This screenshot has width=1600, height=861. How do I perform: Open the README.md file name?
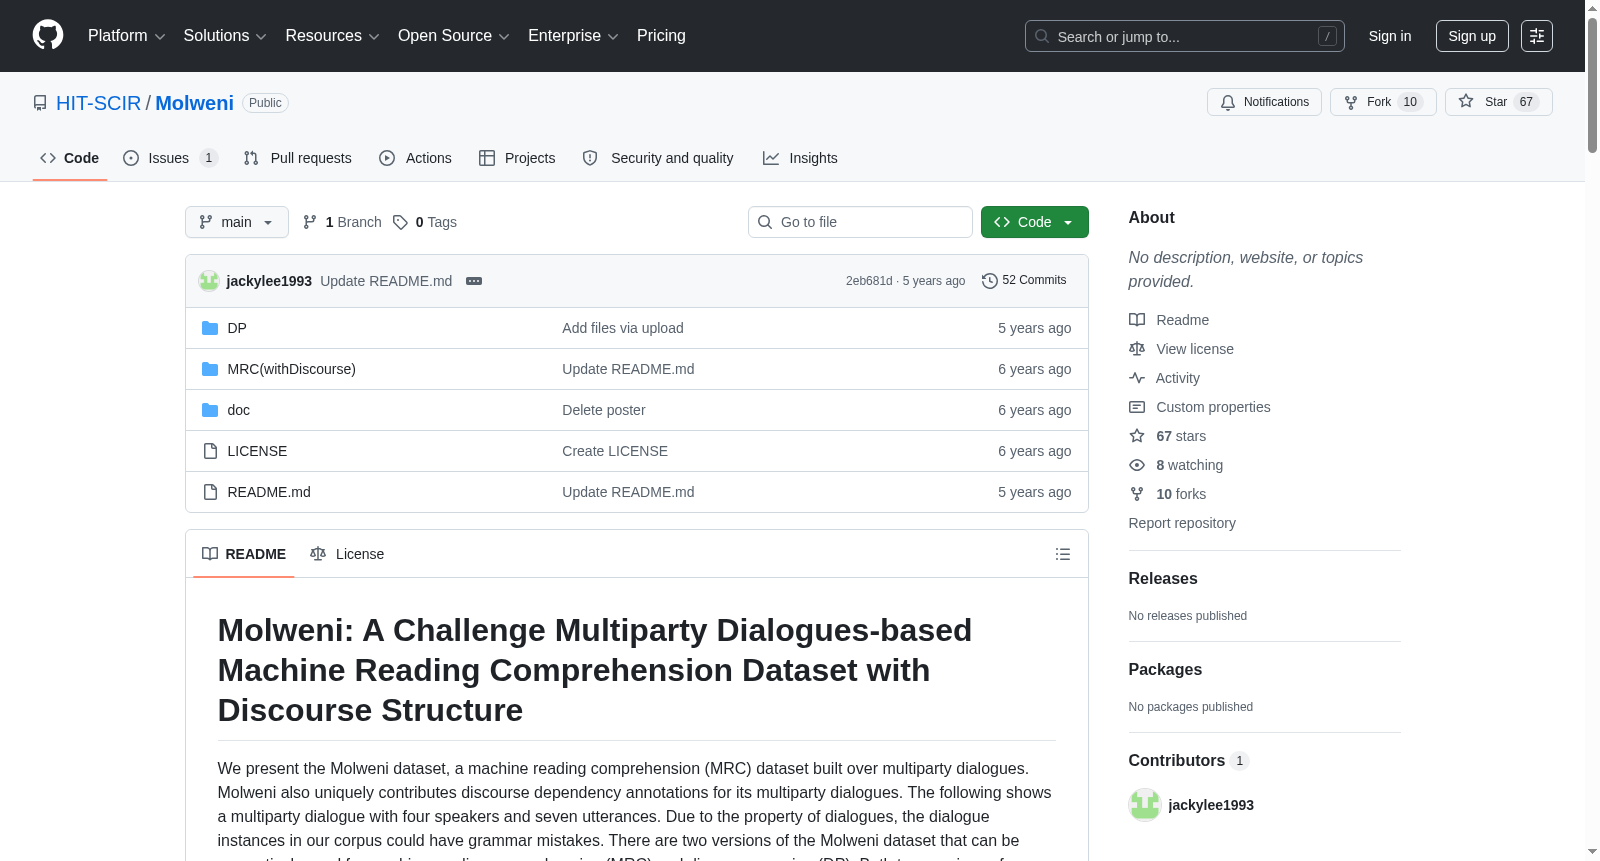pyautogui.click(x=269, y=492)
